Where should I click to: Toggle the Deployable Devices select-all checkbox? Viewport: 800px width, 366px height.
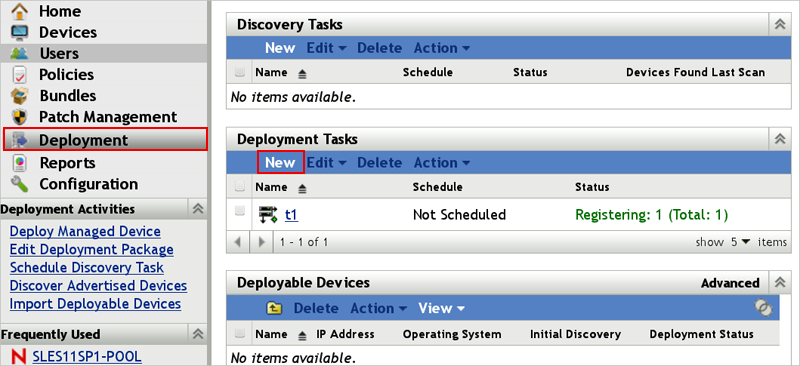click(240, 334)
